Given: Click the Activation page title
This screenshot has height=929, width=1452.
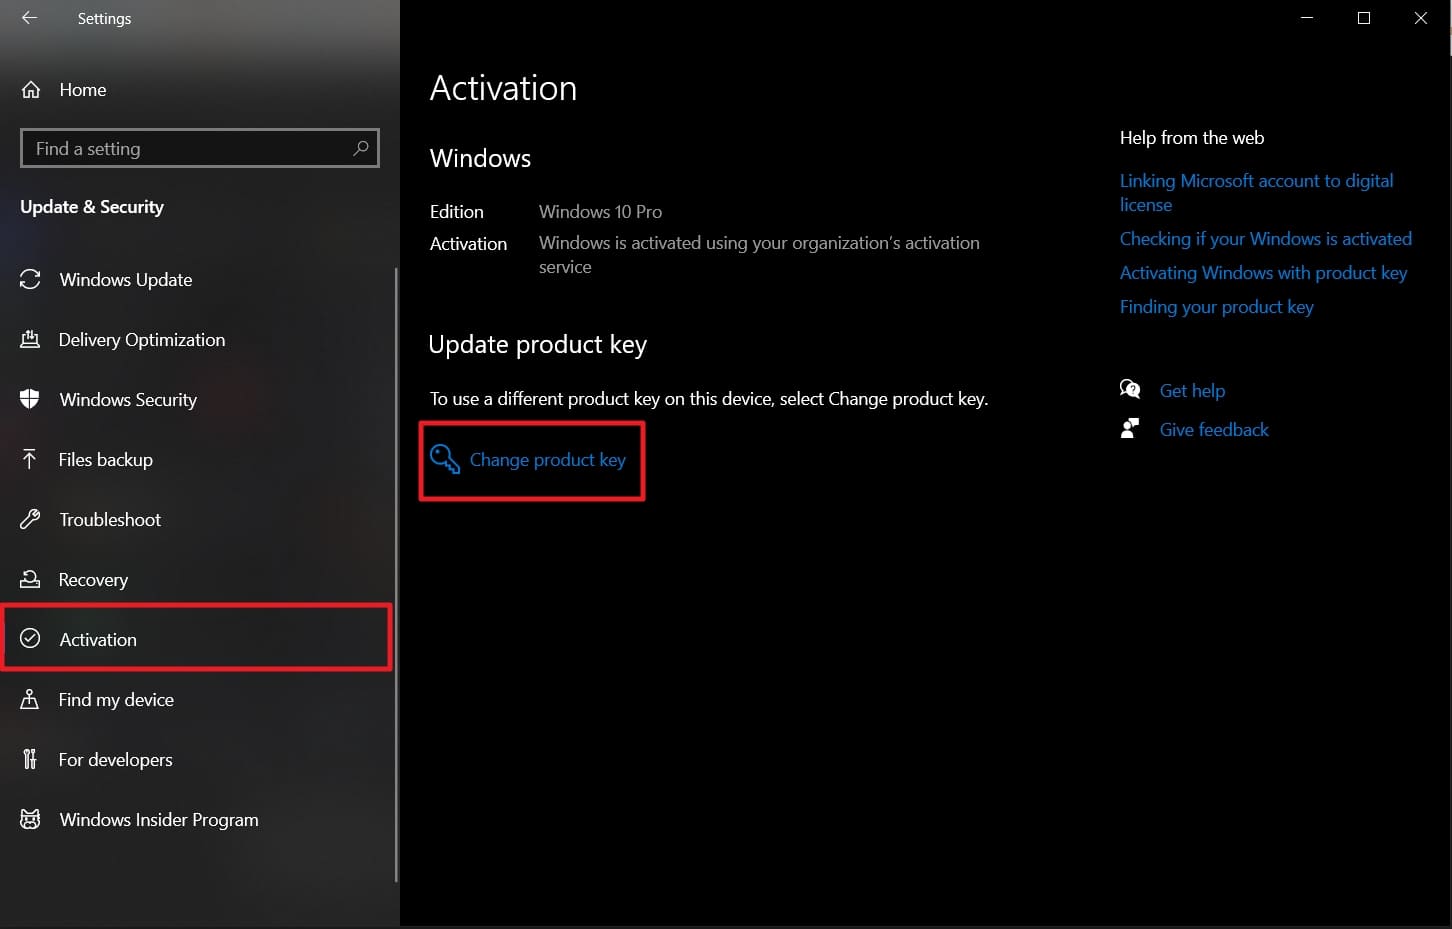Looking at the screenshot, I should click(x=503, y=88).
